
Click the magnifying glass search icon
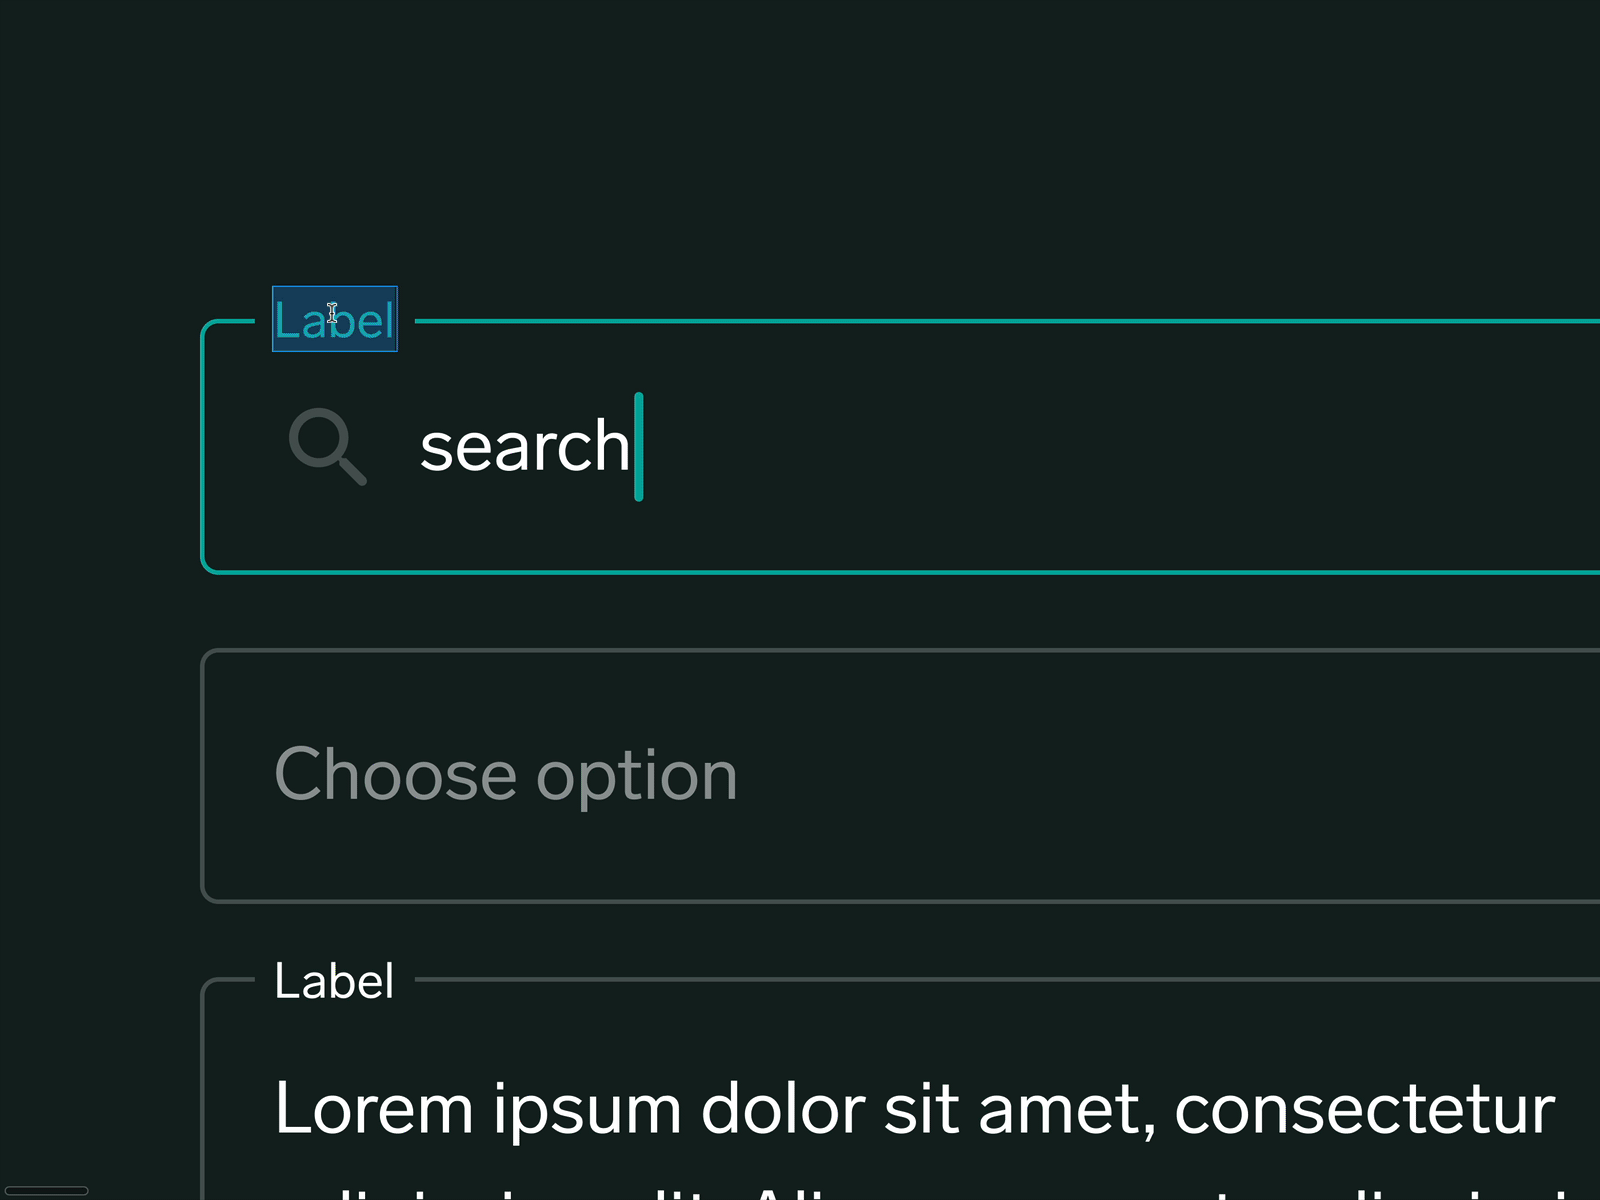pos(326,445)
